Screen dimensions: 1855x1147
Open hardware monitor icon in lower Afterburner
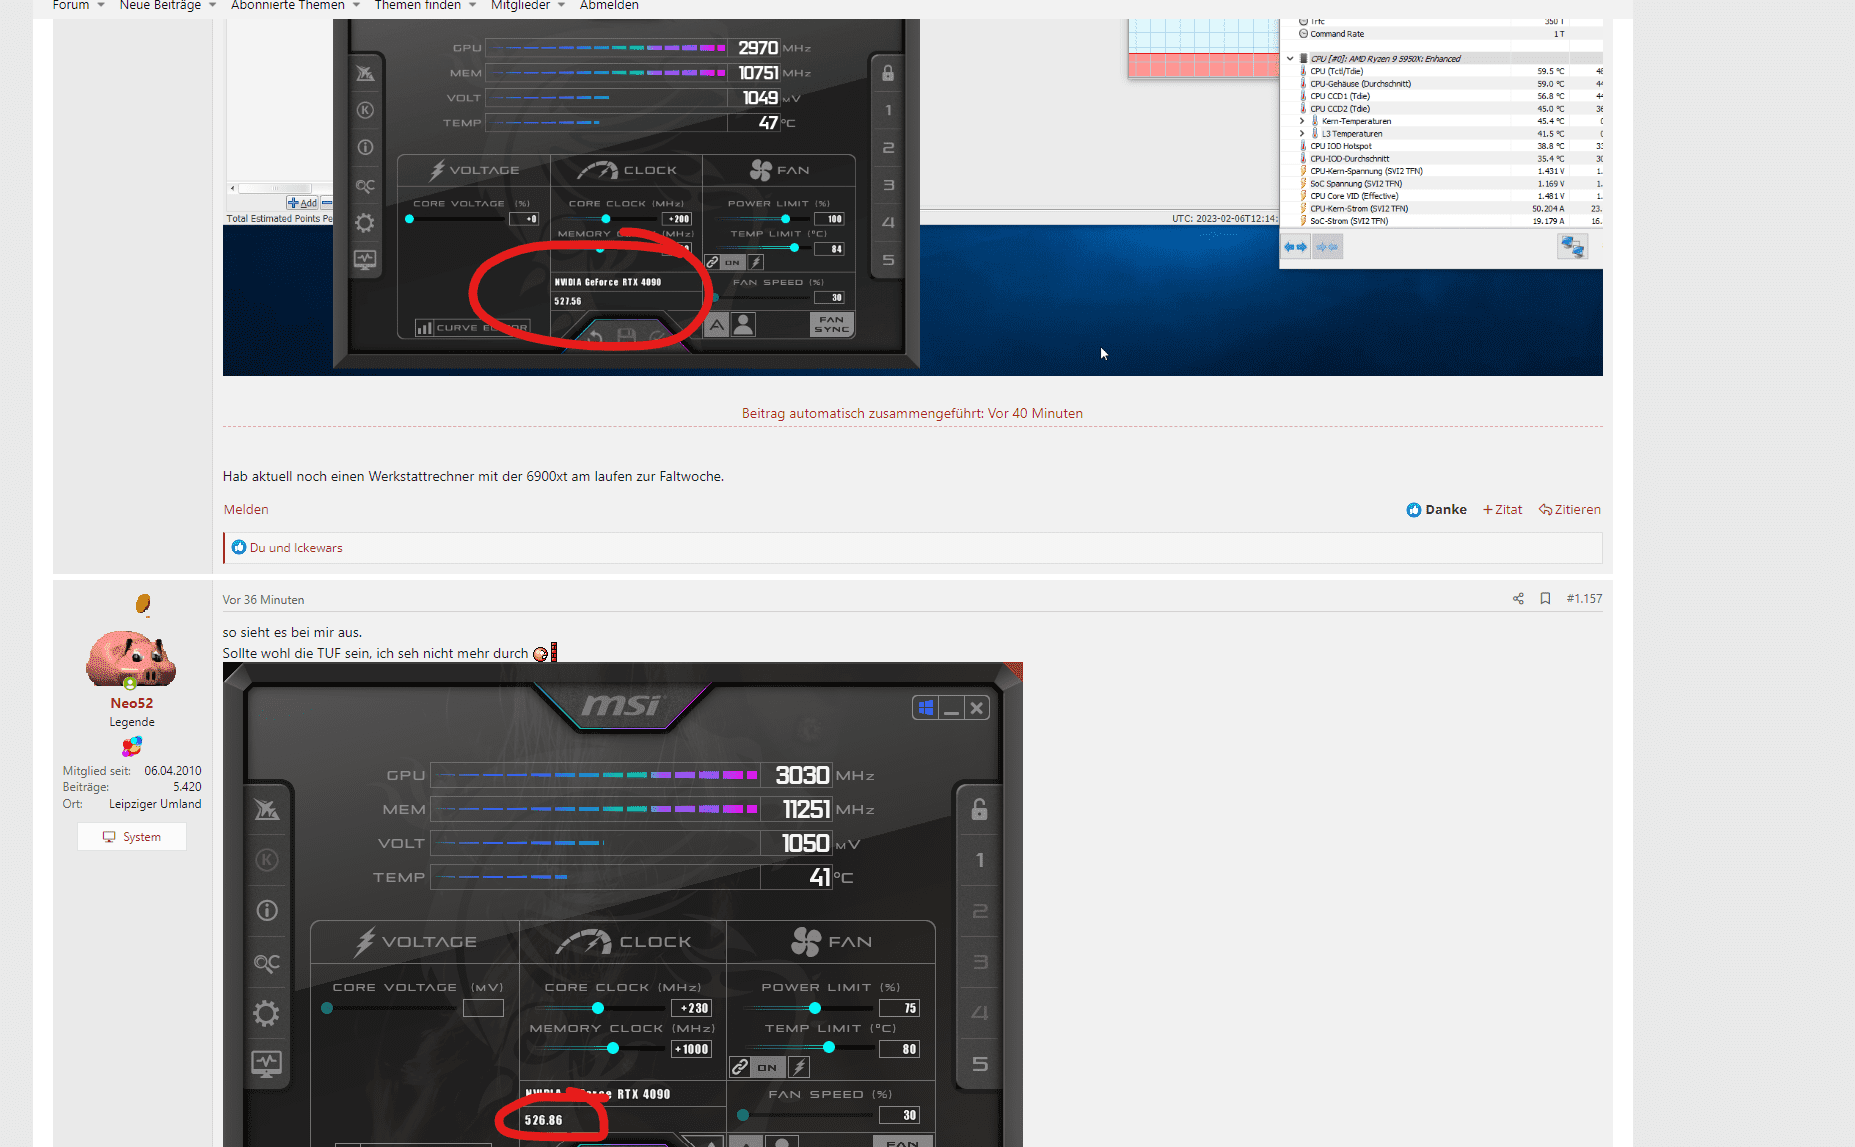[x=266, y=1064]
